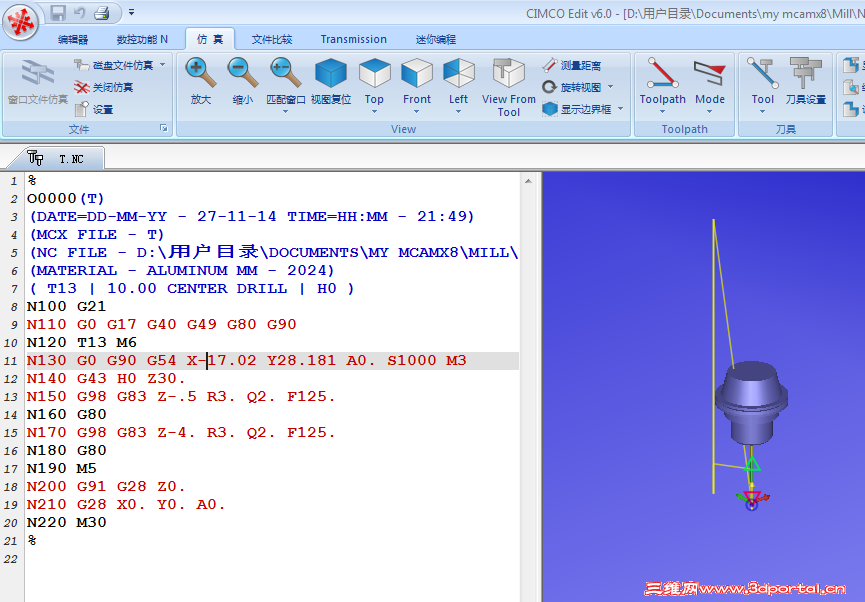The image size is (865, 602).
Task: Open the 数控功能 N ribbon tab
Action: [x=142, y=39]
